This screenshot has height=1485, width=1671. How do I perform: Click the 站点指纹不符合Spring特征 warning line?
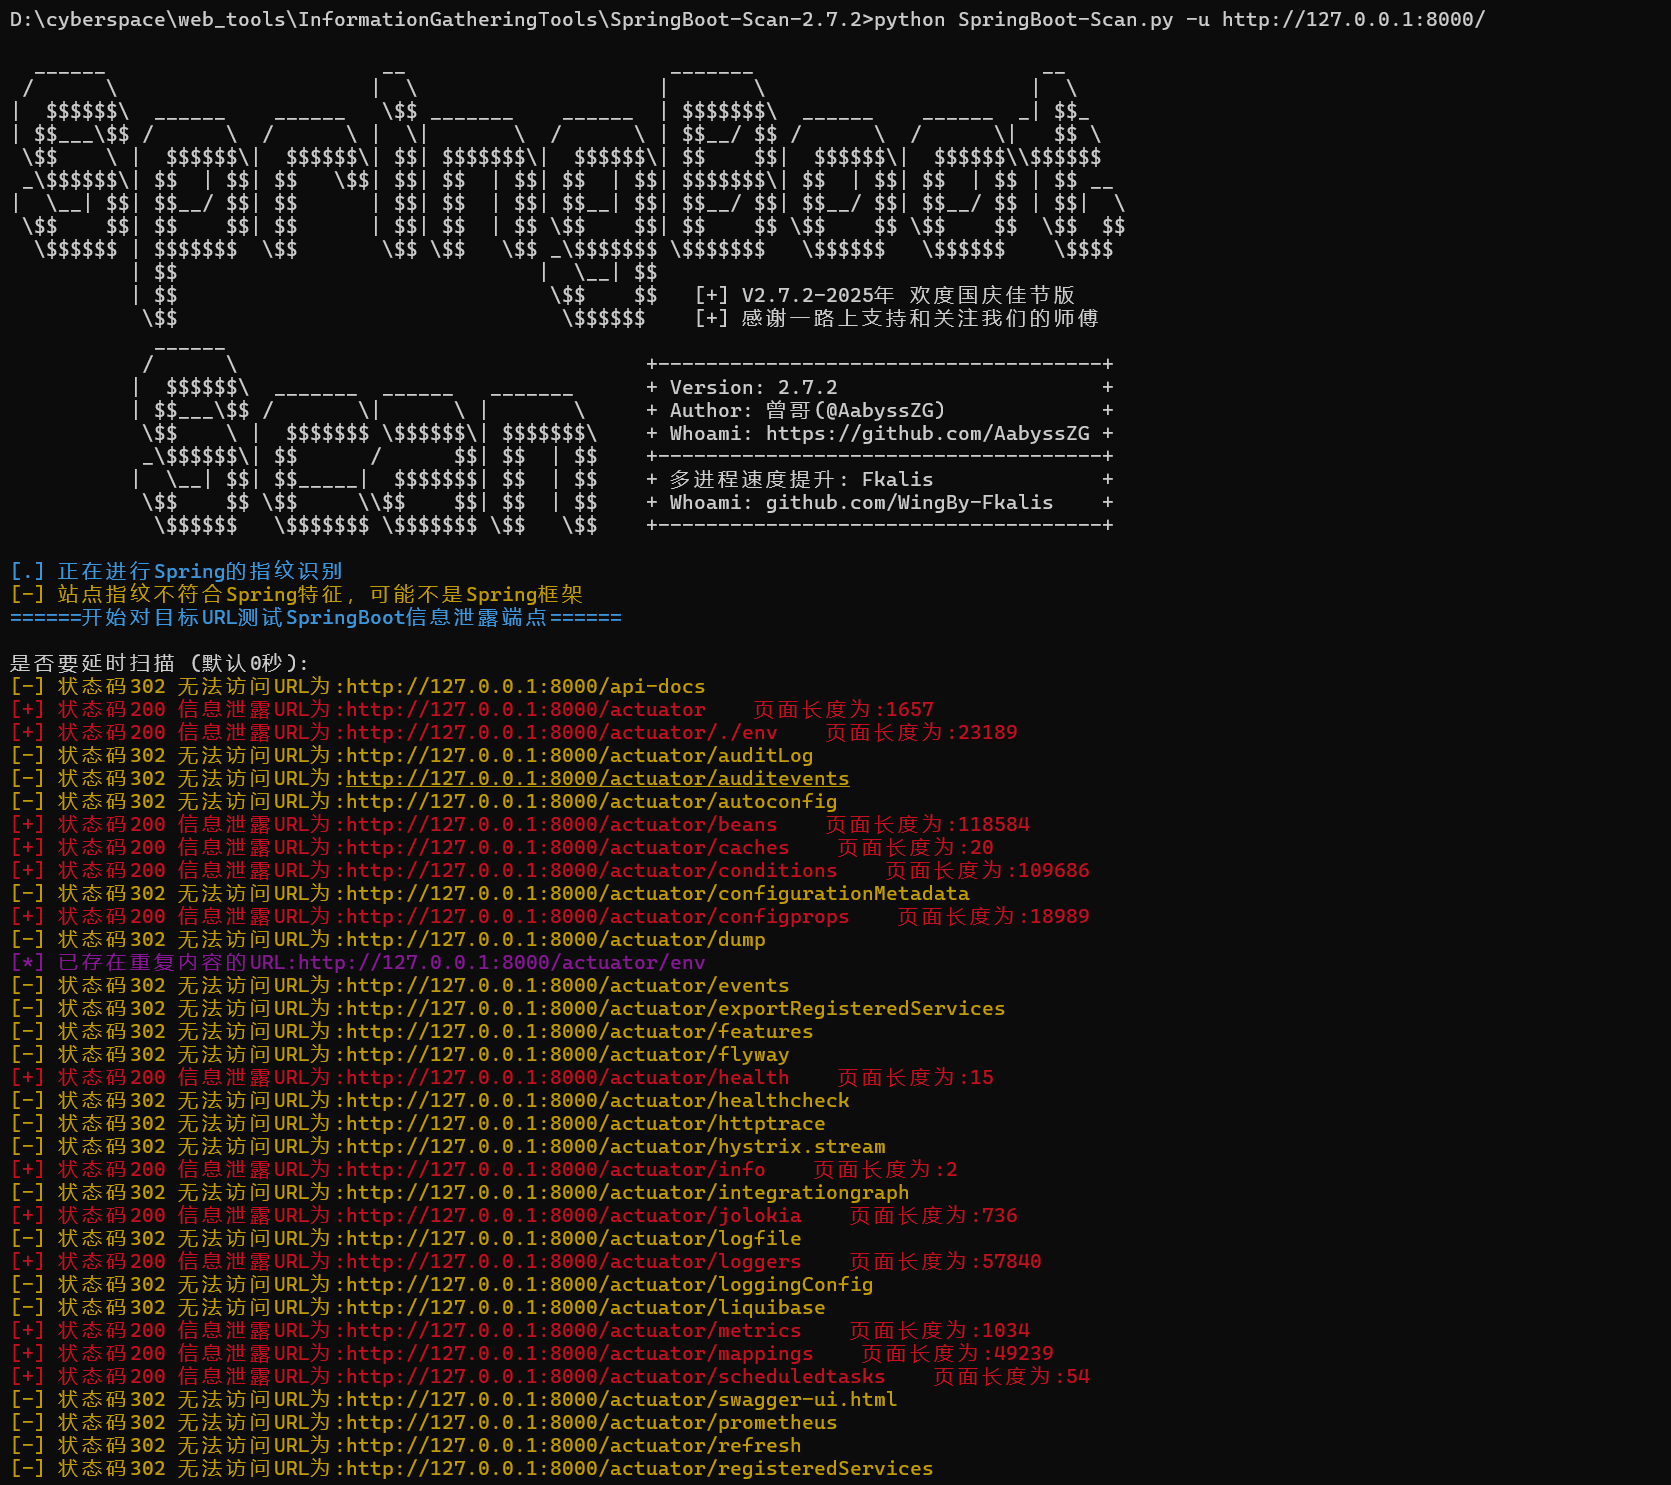296,594
